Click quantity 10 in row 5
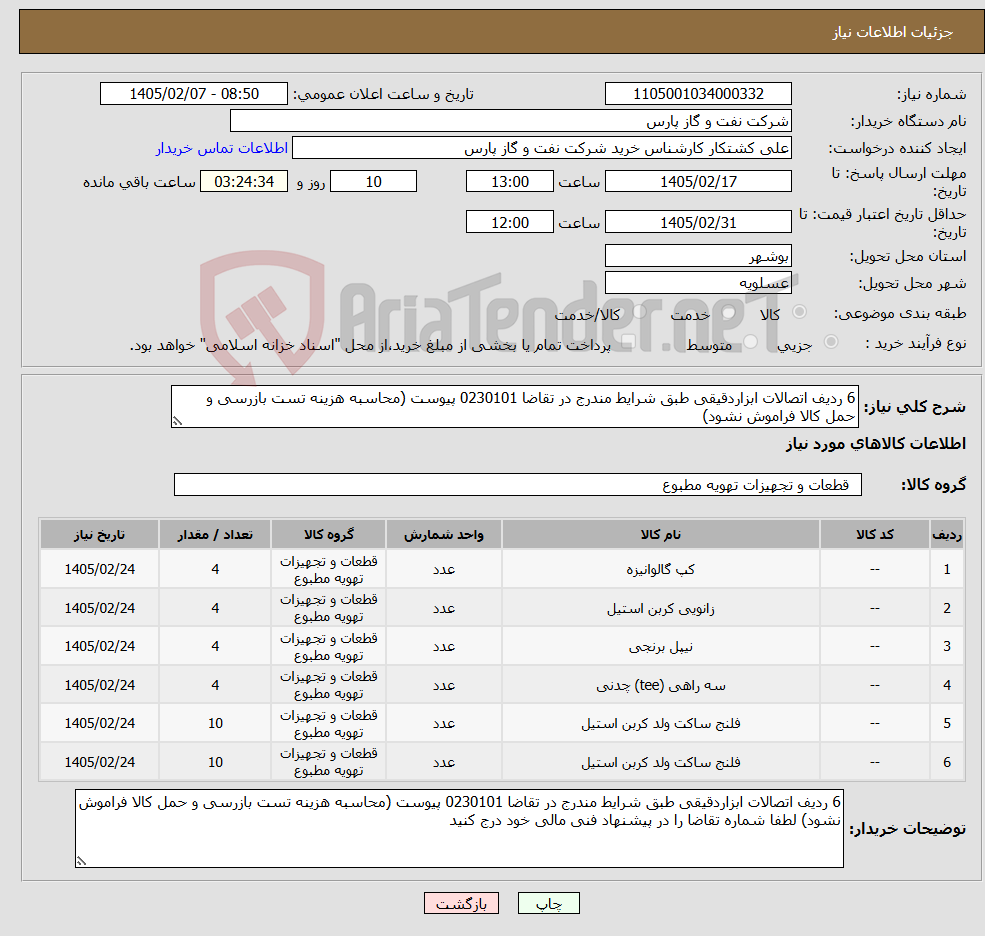Image resolution: width=985 pixels, height=936 pixels. (215, 724)
